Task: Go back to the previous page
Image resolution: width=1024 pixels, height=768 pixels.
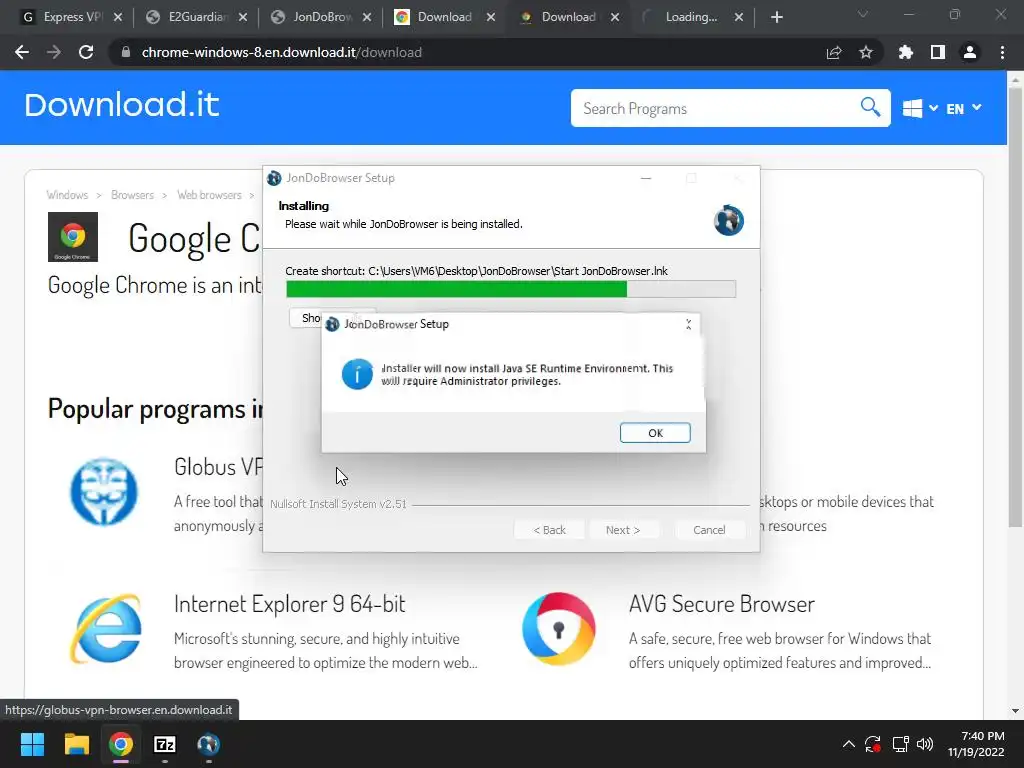Action: click(22, 52)
